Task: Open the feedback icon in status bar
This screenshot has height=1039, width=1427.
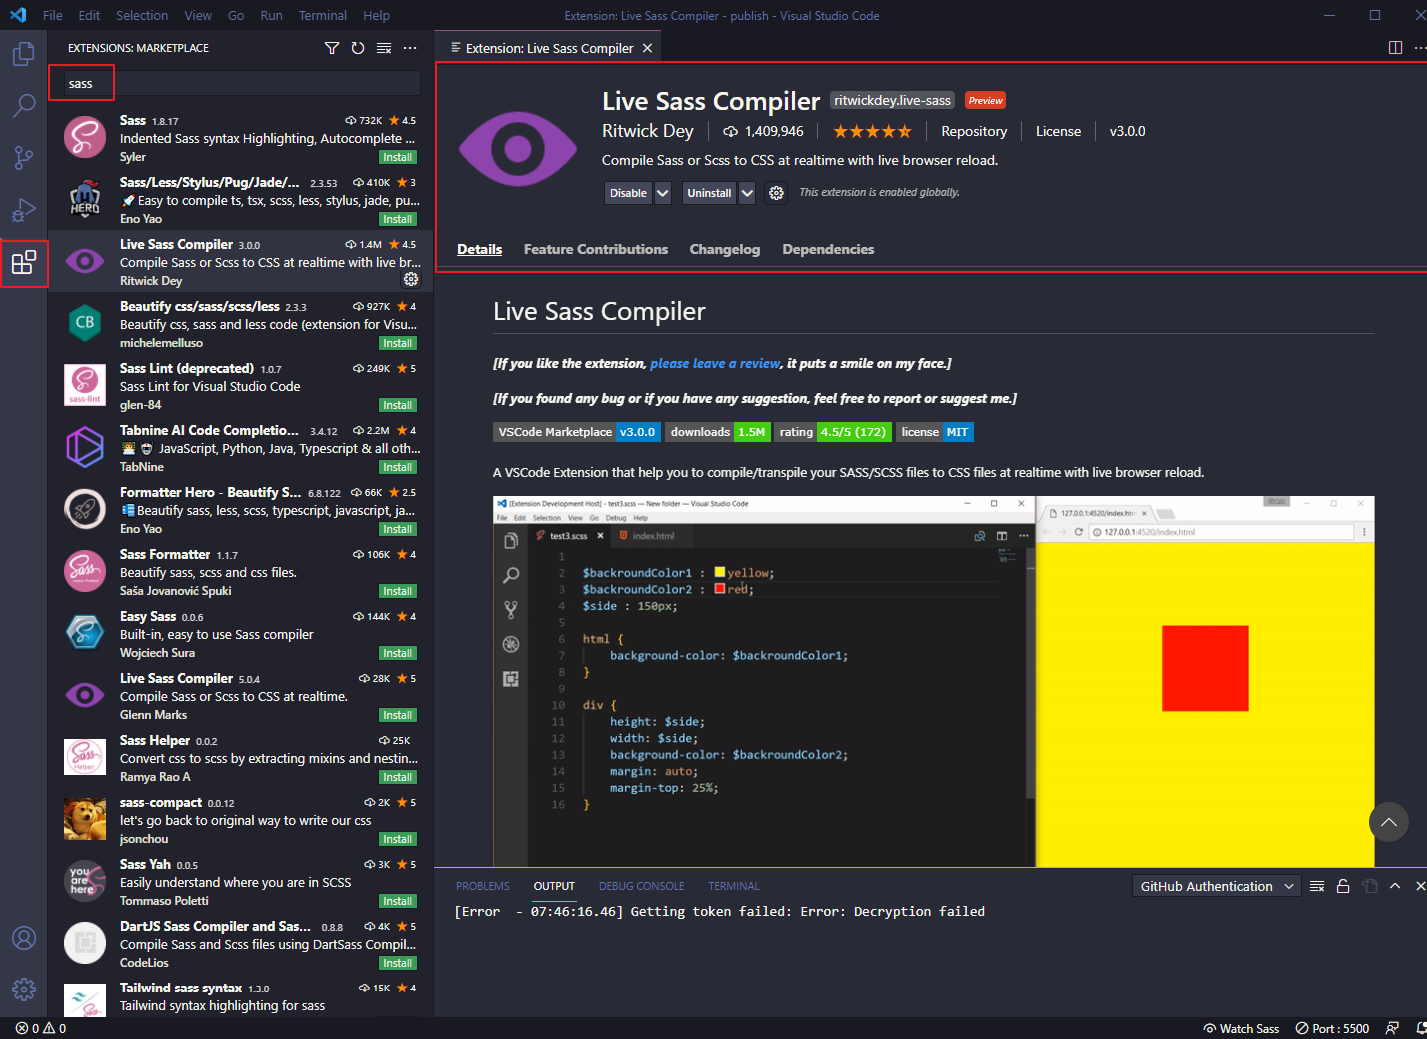Action: (x=1392, y=1028)
